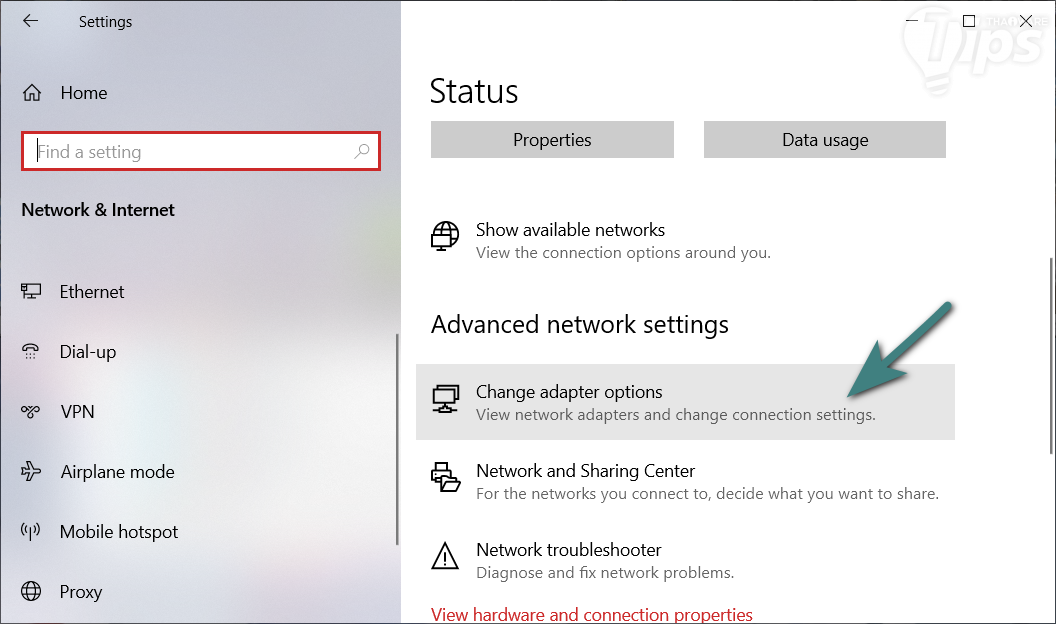Viewport: 1056px width, 624px height.
Task: Maximize the Settings window
Action: point(969,21)
